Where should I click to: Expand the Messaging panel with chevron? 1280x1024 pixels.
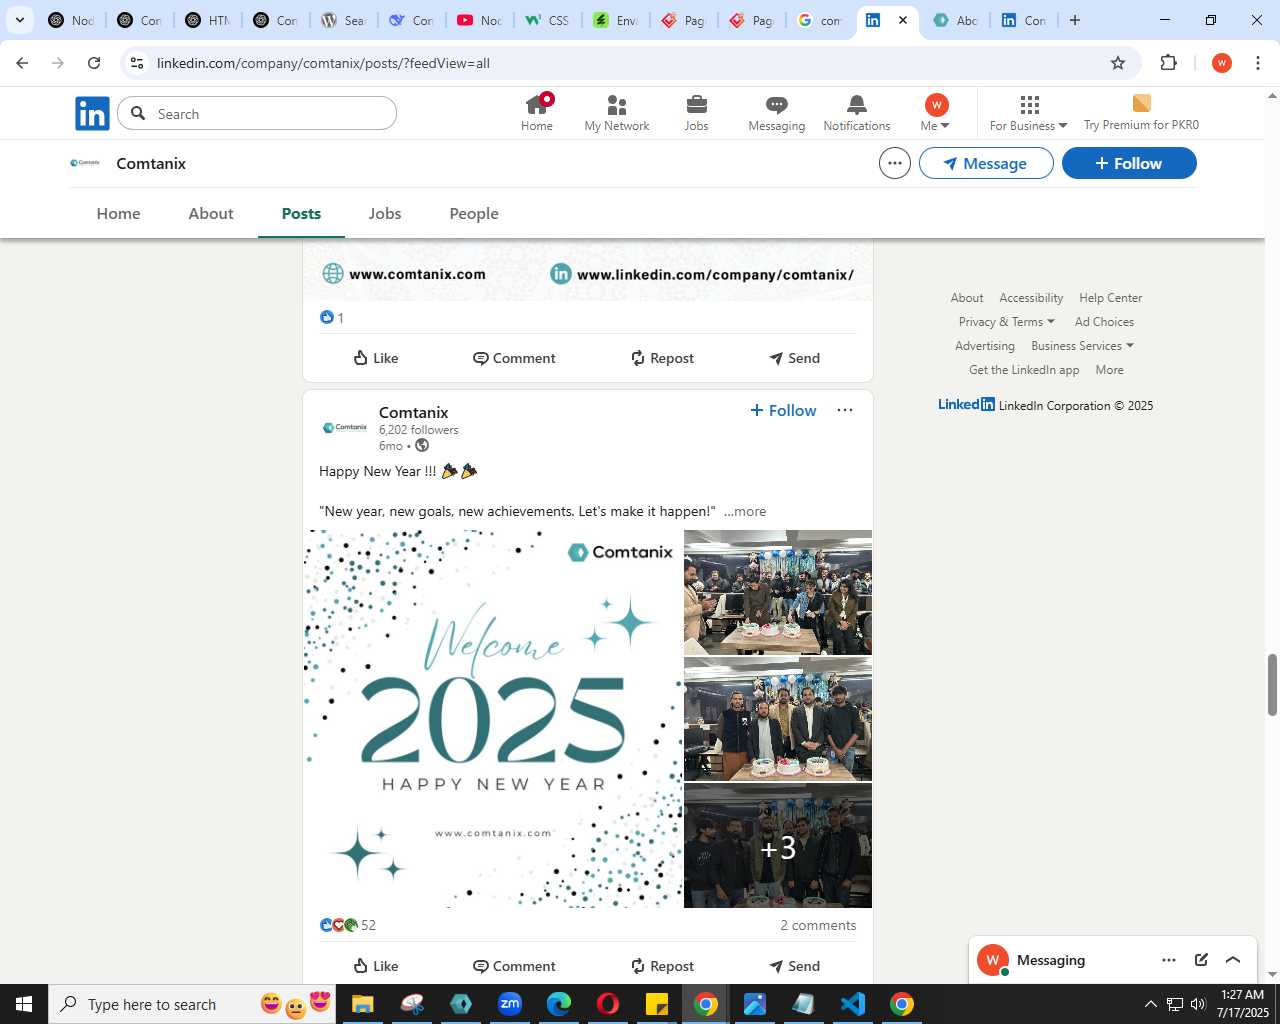coord(1233,960)
